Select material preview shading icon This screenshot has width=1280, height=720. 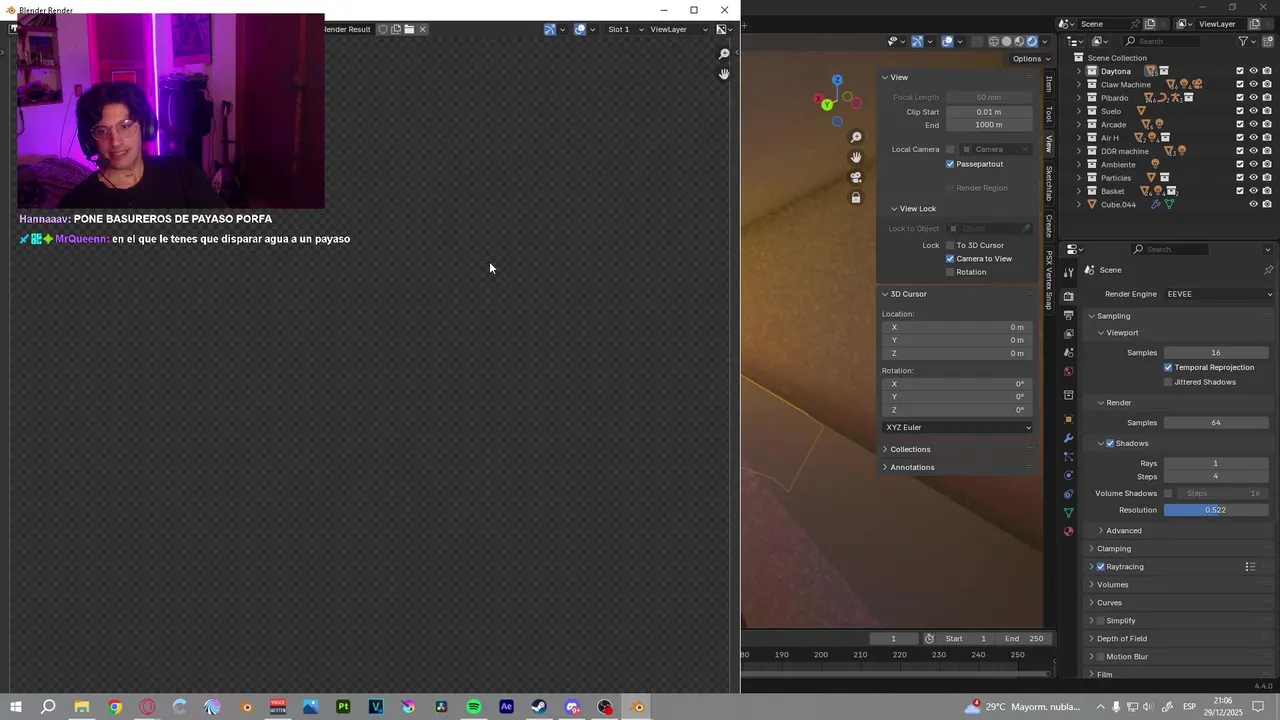(x=1020, y=41)
